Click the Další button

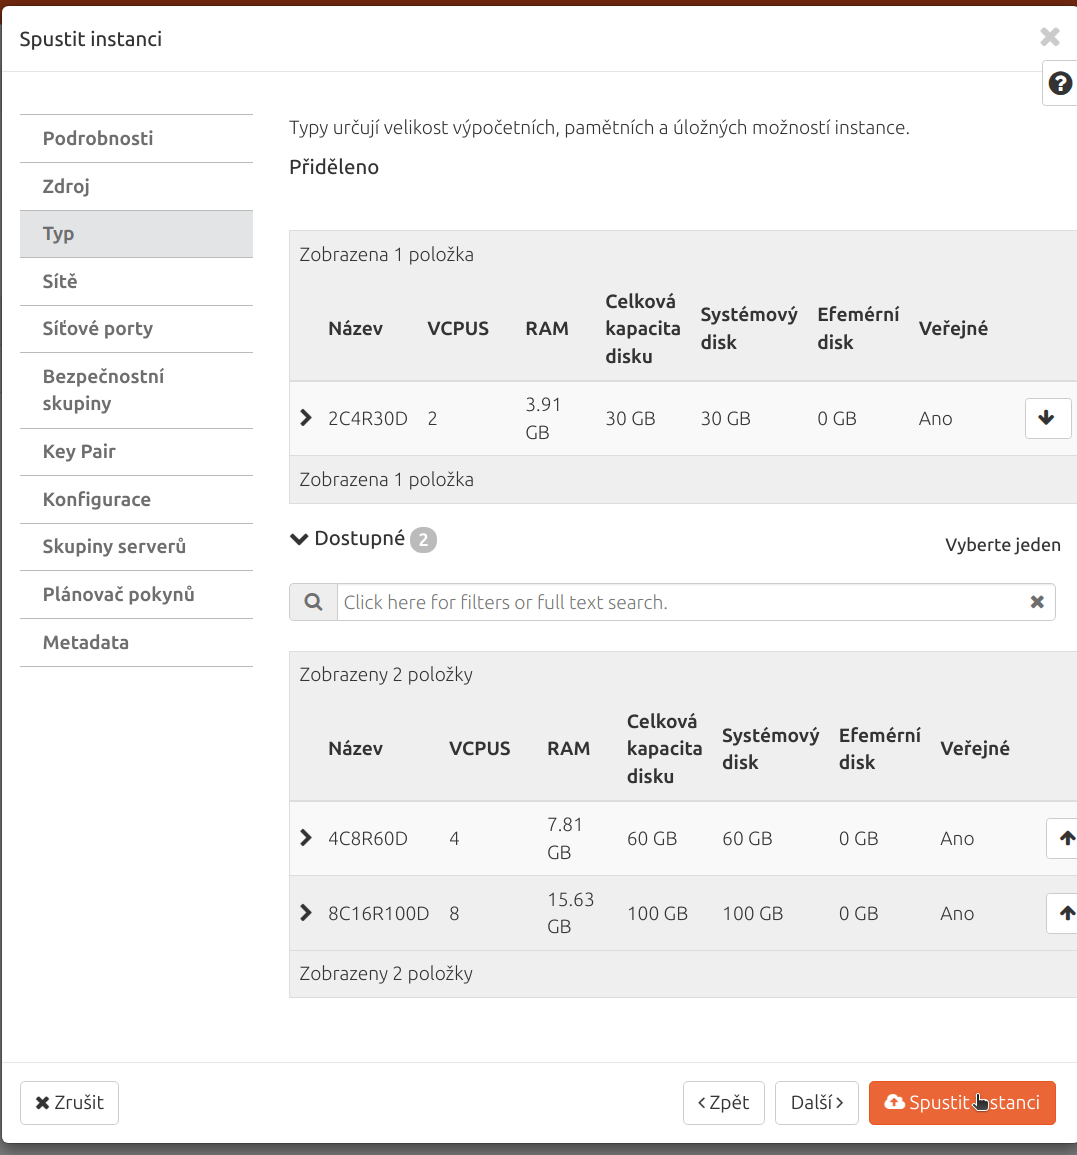click(x=817, y=1103)
